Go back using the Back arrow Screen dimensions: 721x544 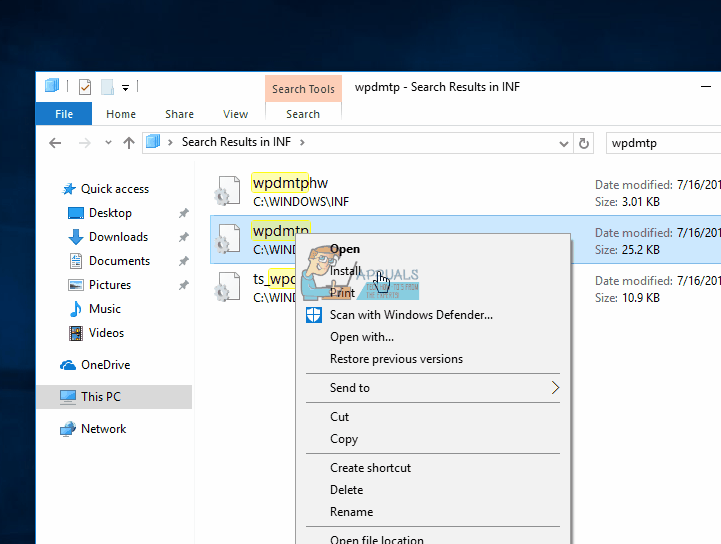pyautogui.click(x=56, y=143)
